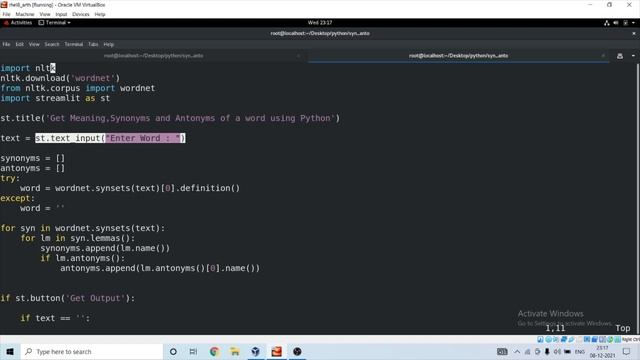Close the second terminal tab

(603, 56)
